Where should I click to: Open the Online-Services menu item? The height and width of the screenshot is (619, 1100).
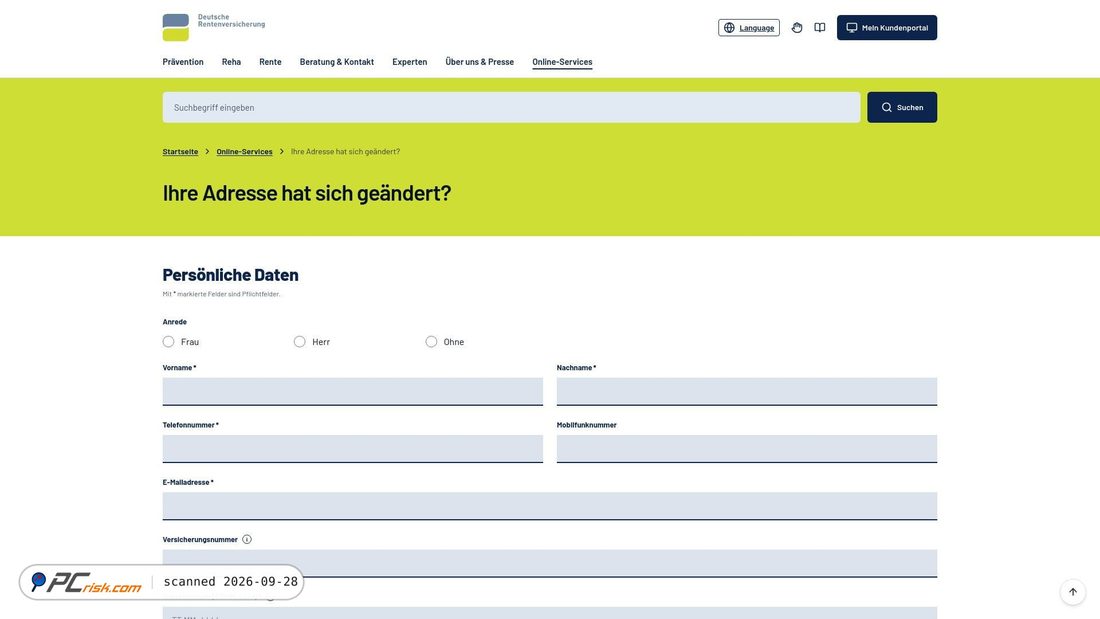562,62
